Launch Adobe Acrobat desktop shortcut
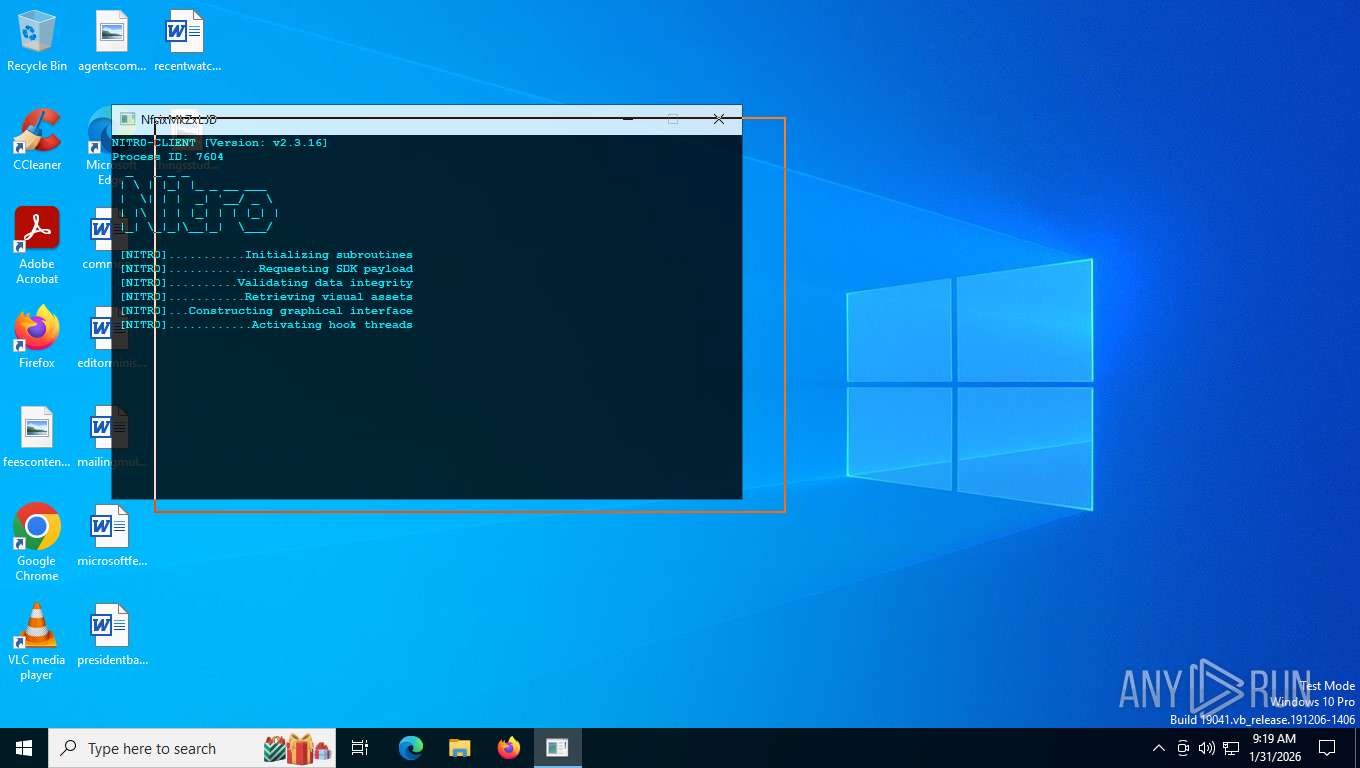Screen dimensions: 1360x768 [x=37, y=246]
